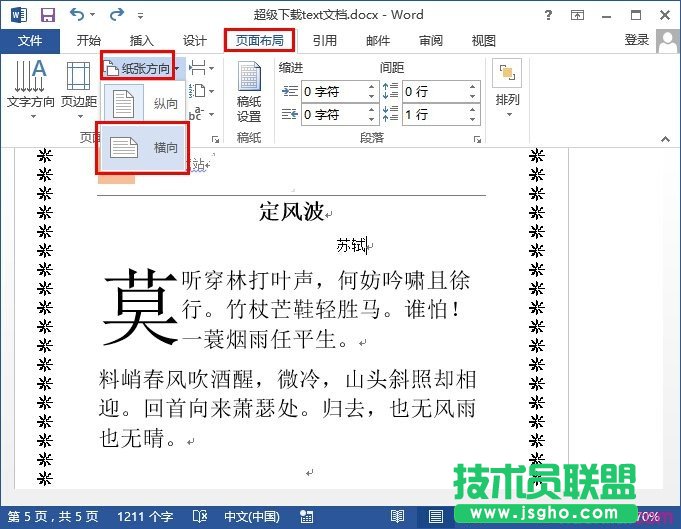Open the 页边距 margins menu

79,89
